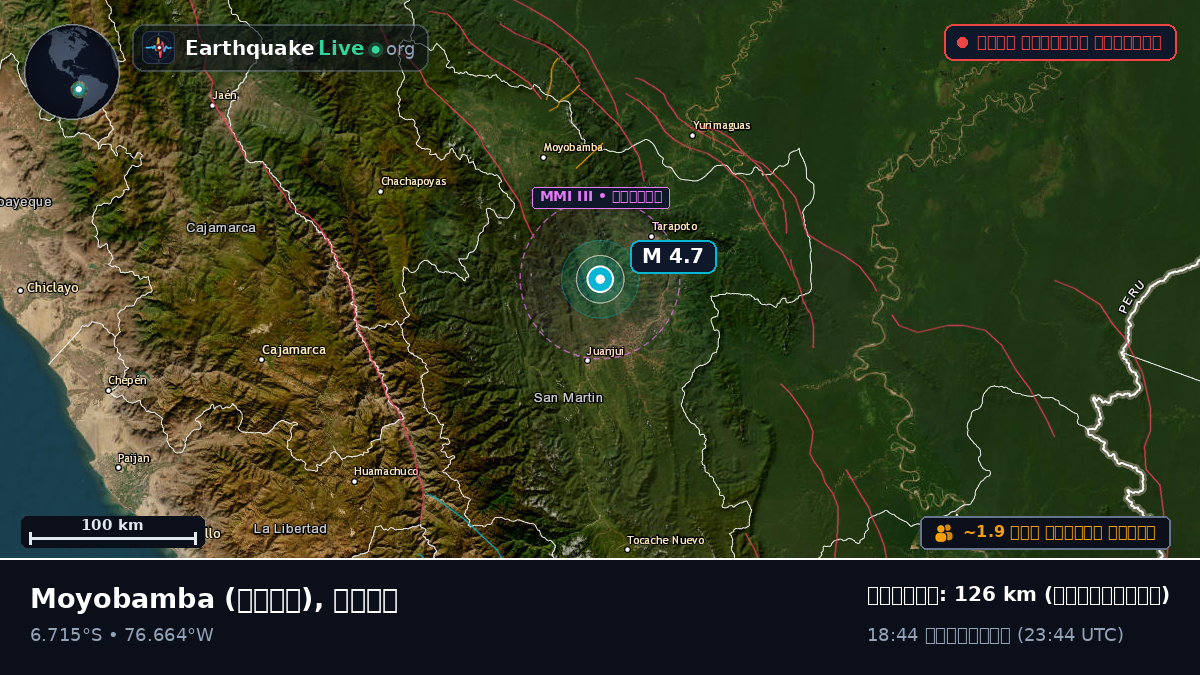
Task: Click the coordinates 6.715°S • 76.664°W
Action: point(122,635)
